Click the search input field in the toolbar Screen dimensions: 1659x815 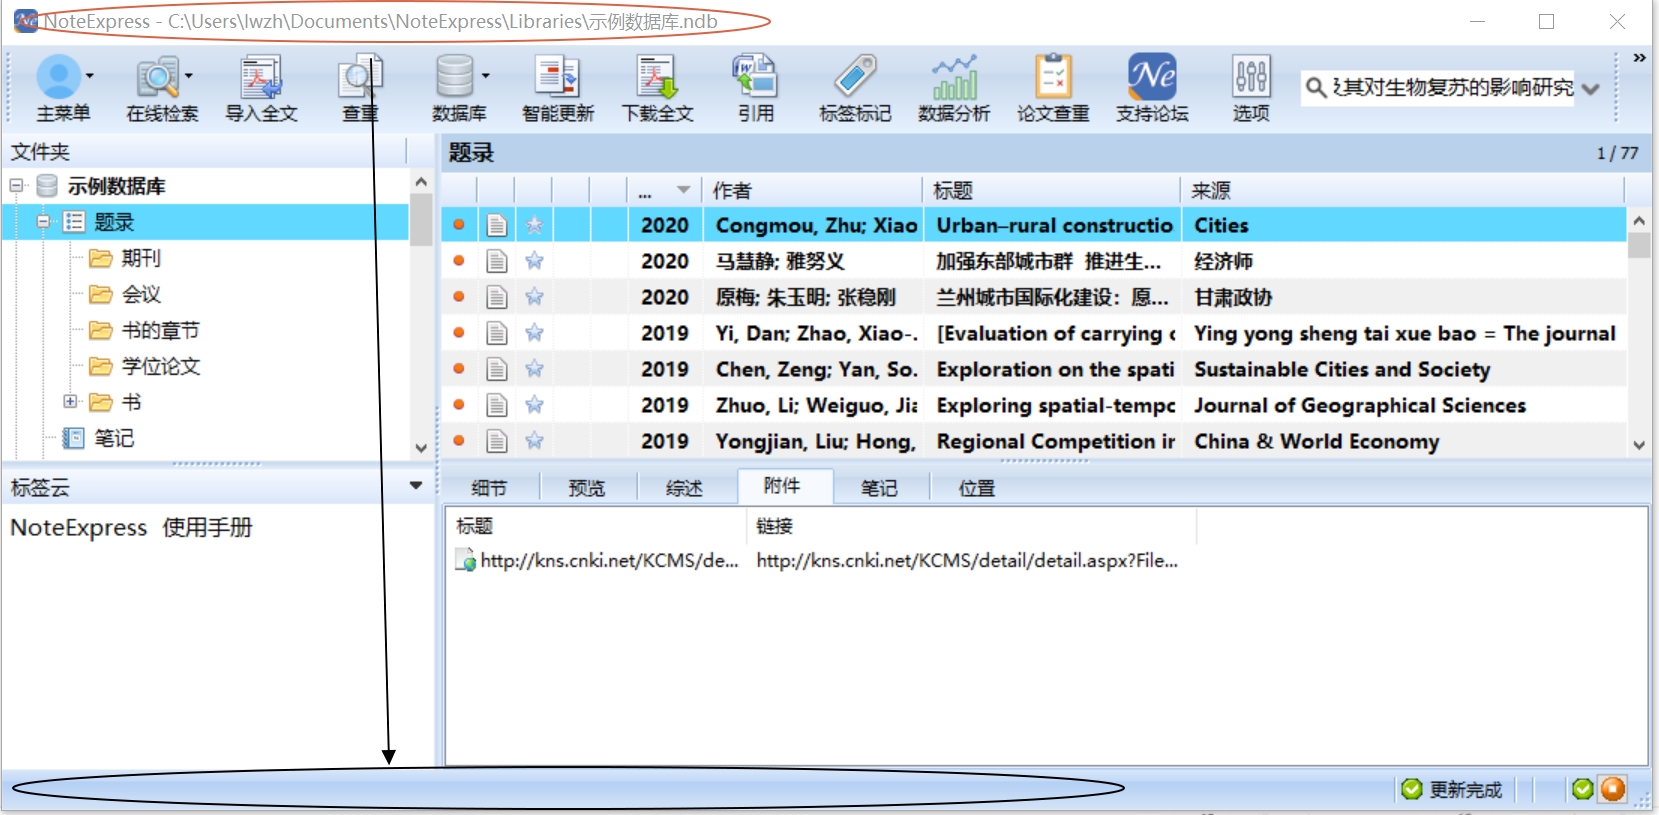[x=1452, y=88]
